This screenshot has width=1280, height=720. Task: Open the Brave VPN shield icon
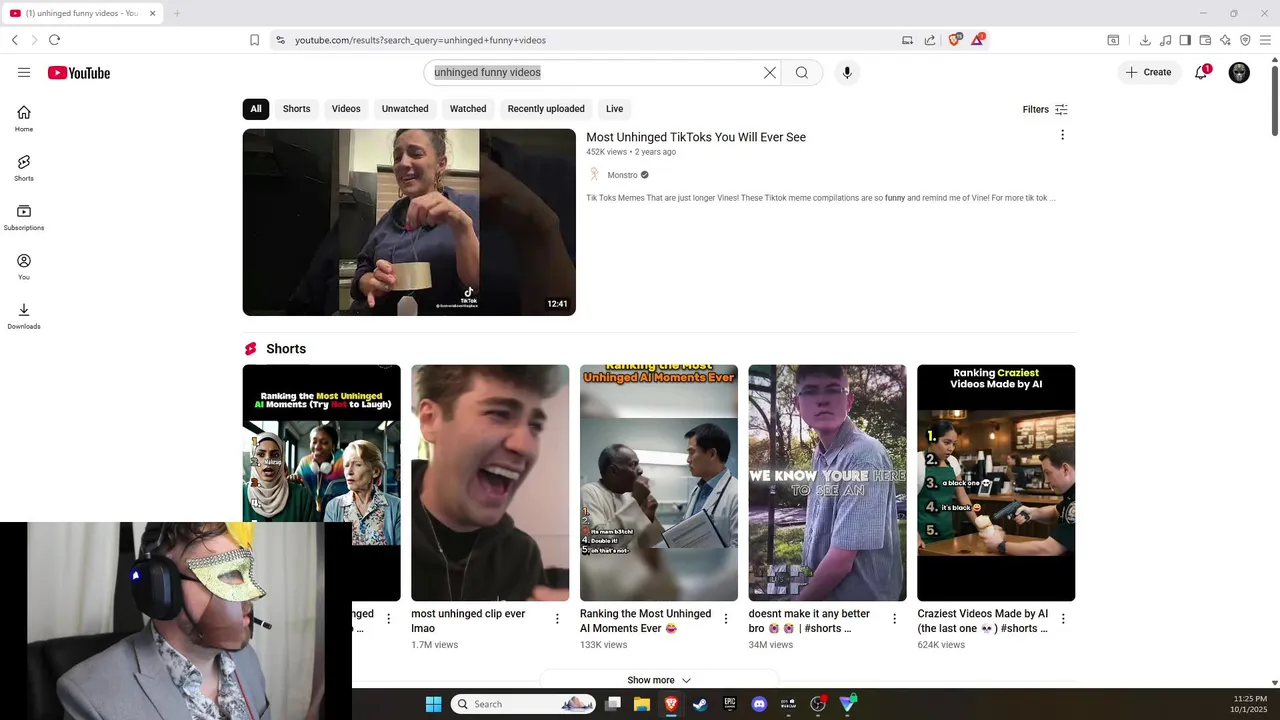coord(1245,40)
